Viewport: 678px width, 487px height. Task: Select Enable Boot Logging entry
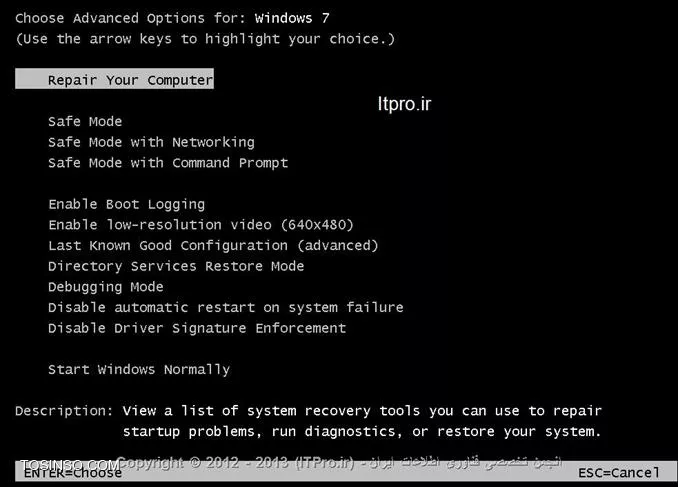pyautogui.click(x=127, y=204)
